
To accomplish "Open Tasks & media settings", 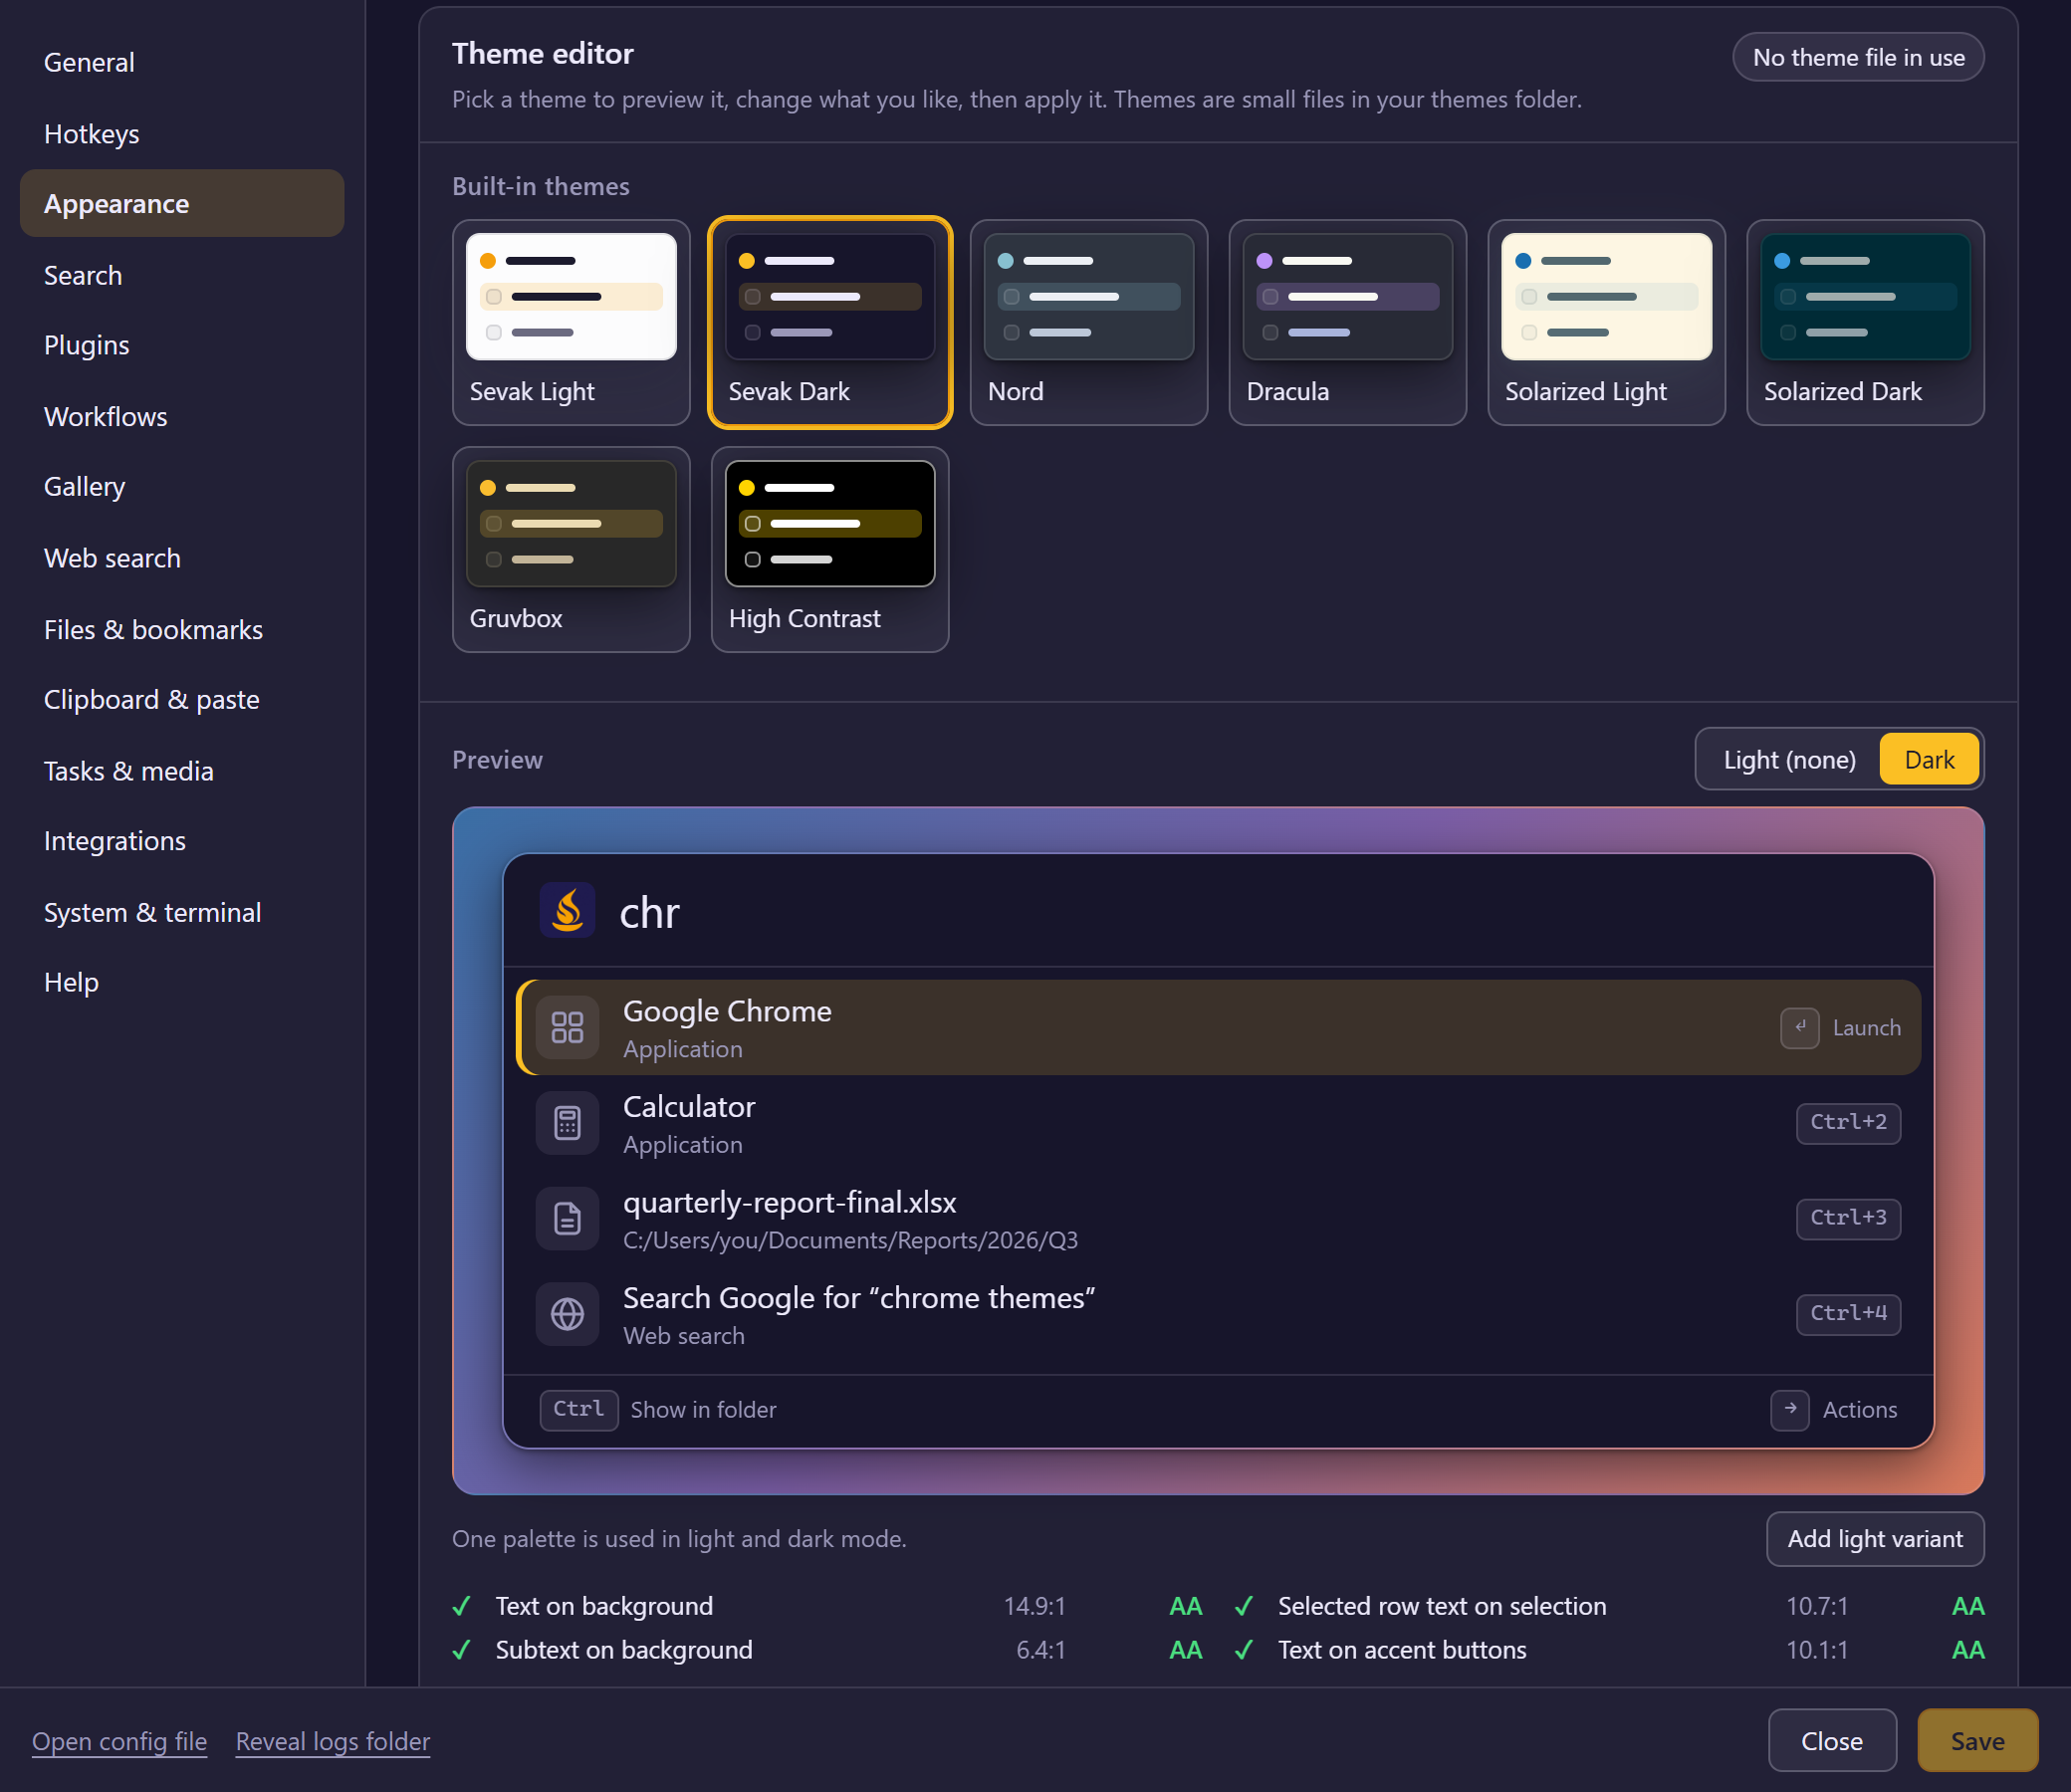I will pos(182,771).
